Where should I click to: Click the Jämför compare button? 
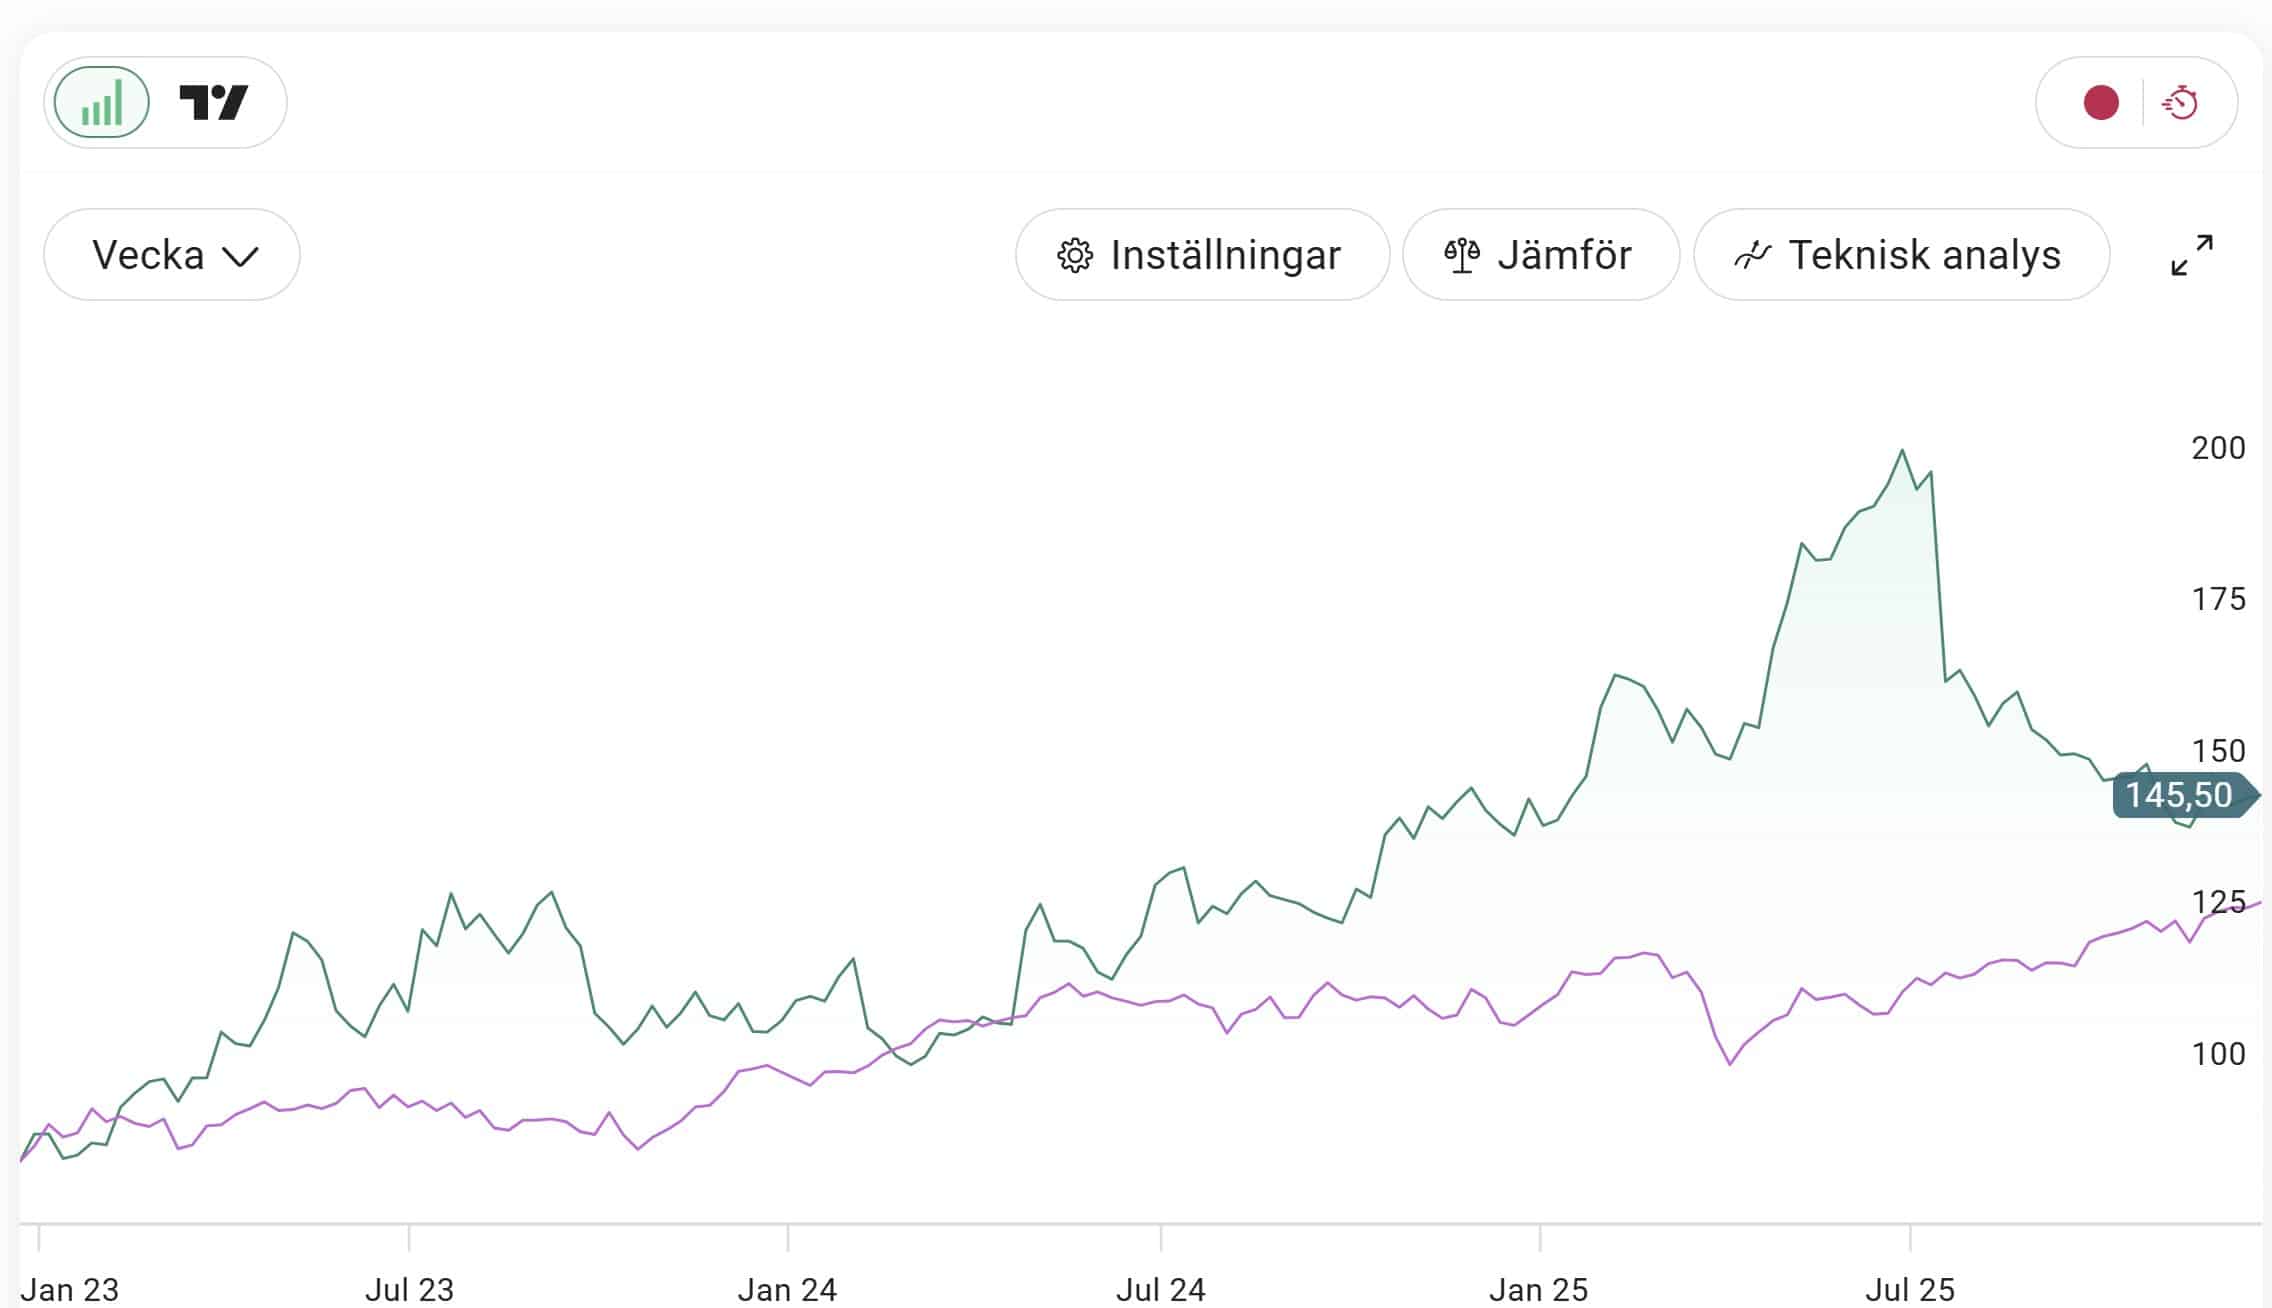(x=1540, y=255)
